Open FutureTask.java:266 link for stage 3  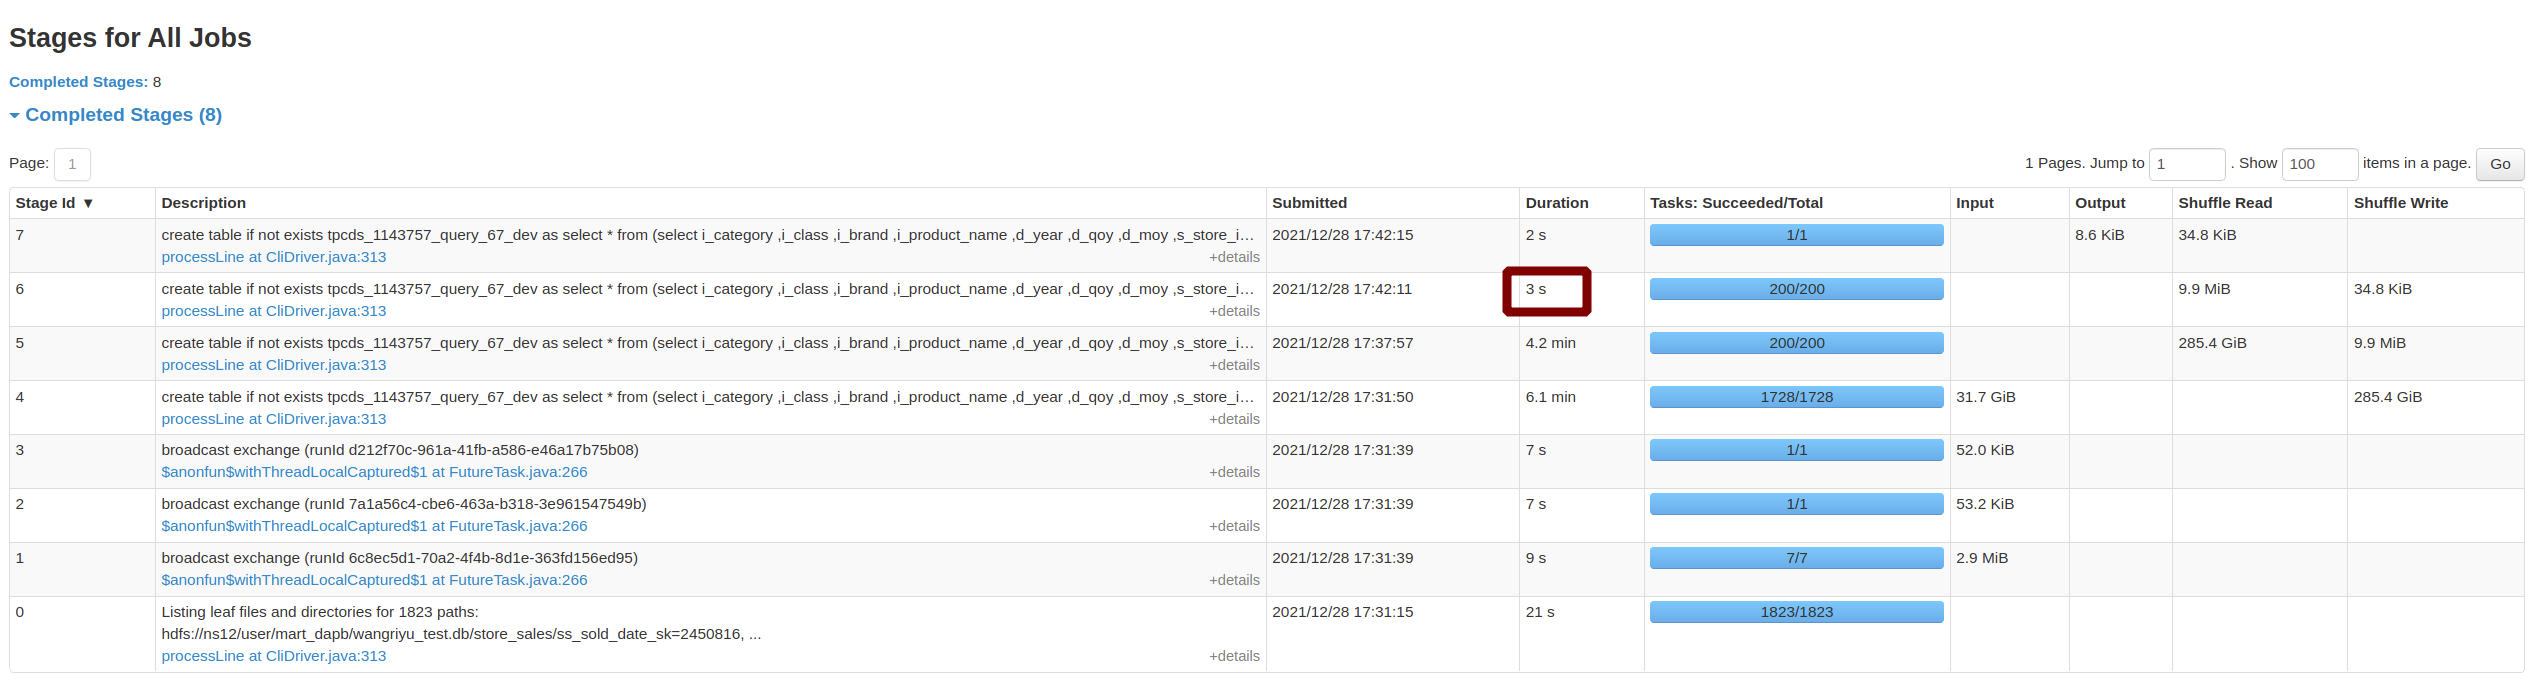(374, 472)
